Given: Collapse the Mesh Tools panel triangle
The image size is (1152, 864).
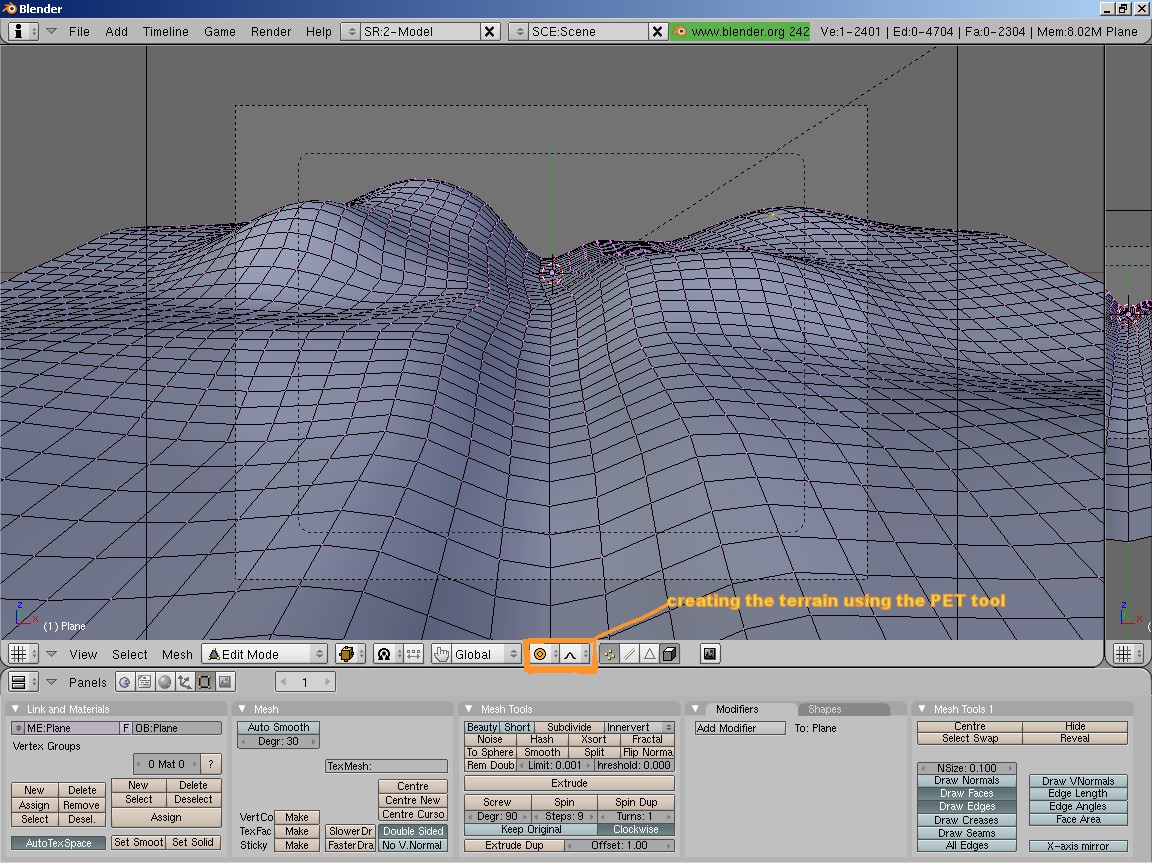Looking at the screenshot, I should point(470,709).
